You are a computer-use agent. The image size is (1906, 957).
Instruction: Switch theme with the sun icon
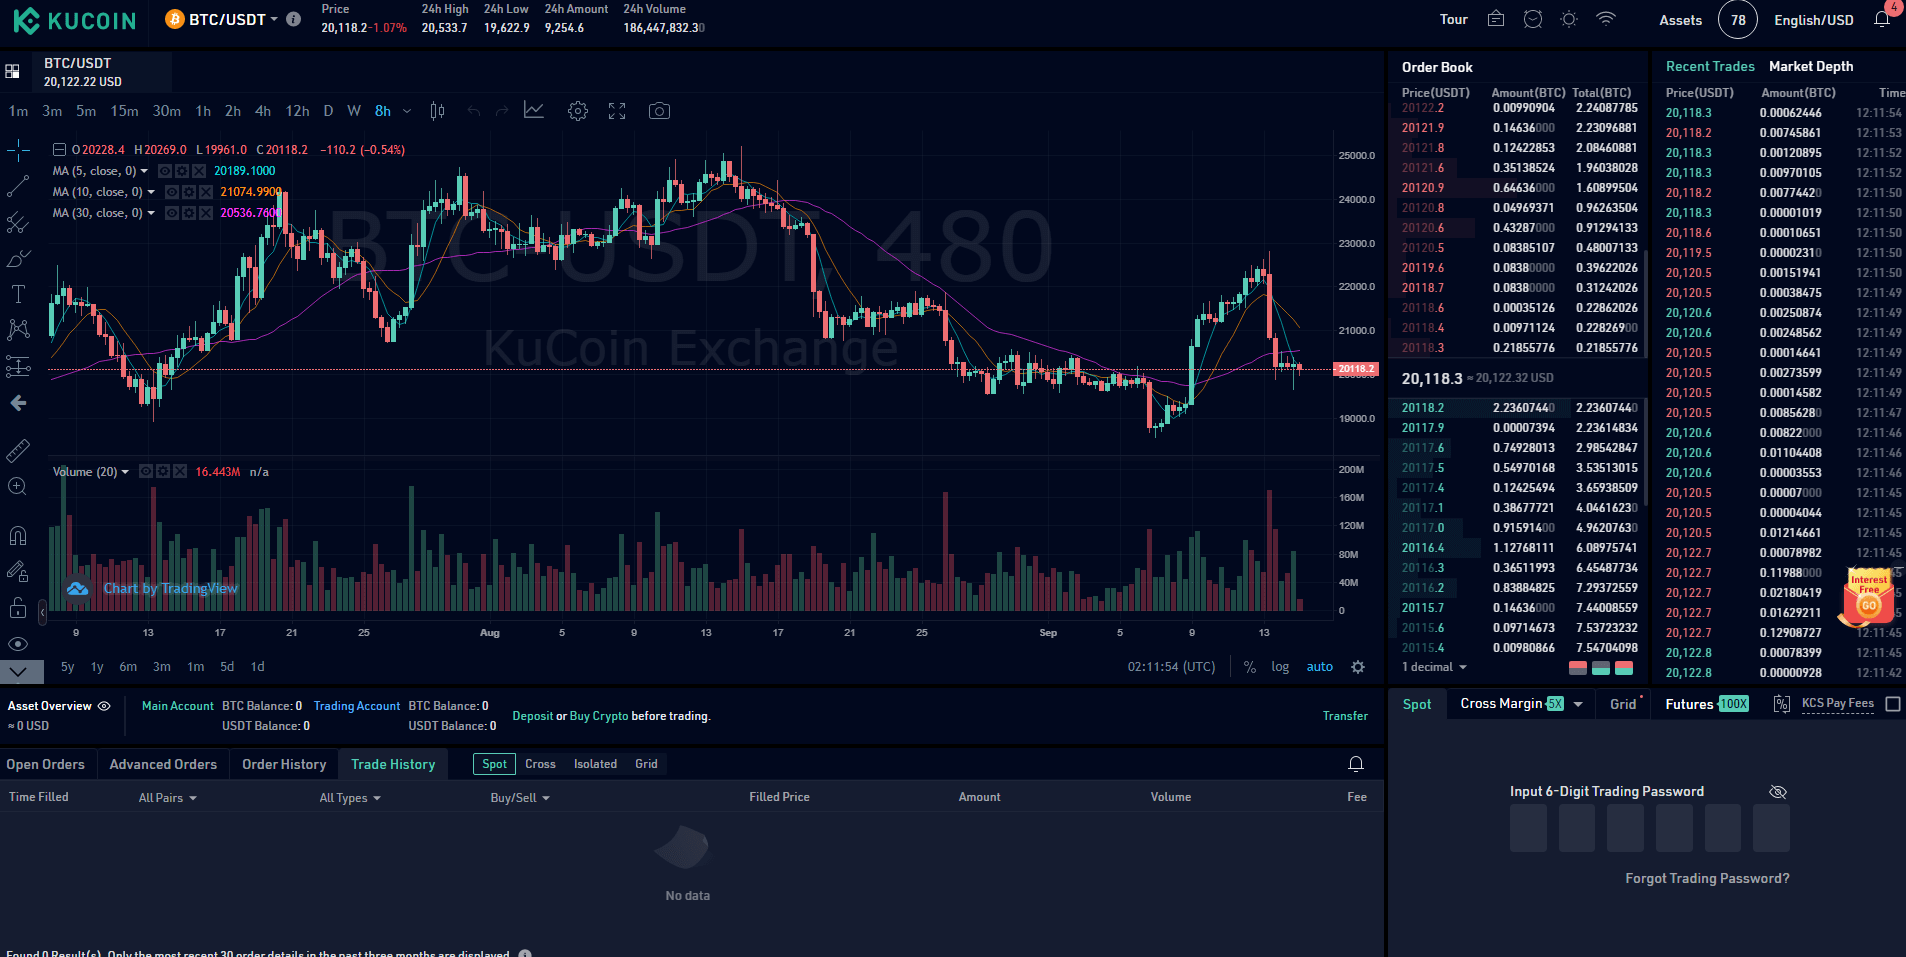click(1569, 19)
